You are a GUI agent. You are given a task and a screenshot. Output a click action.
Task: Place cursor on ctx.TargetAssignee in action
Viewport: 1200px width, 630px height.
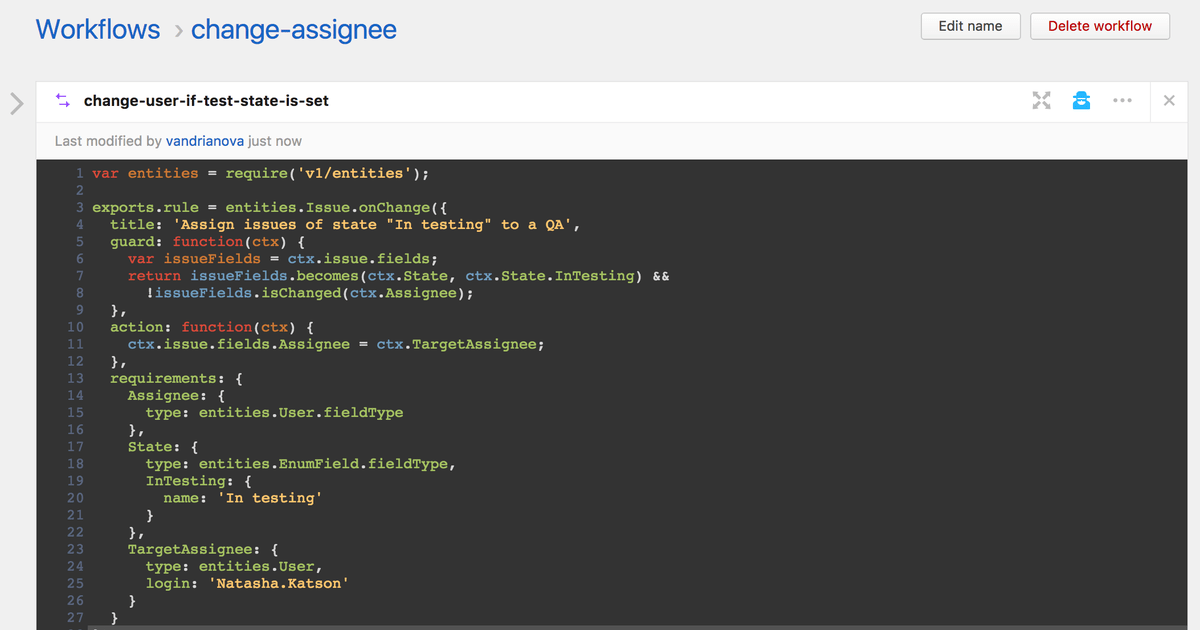click(x=458, y=344)
